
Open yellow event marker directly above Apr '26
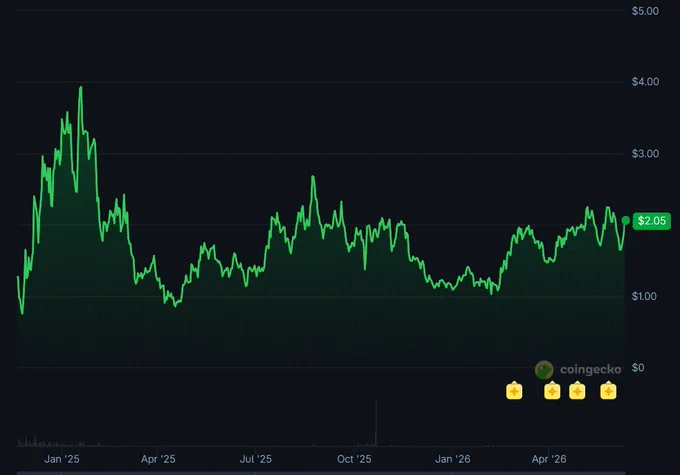pos(552,390)
